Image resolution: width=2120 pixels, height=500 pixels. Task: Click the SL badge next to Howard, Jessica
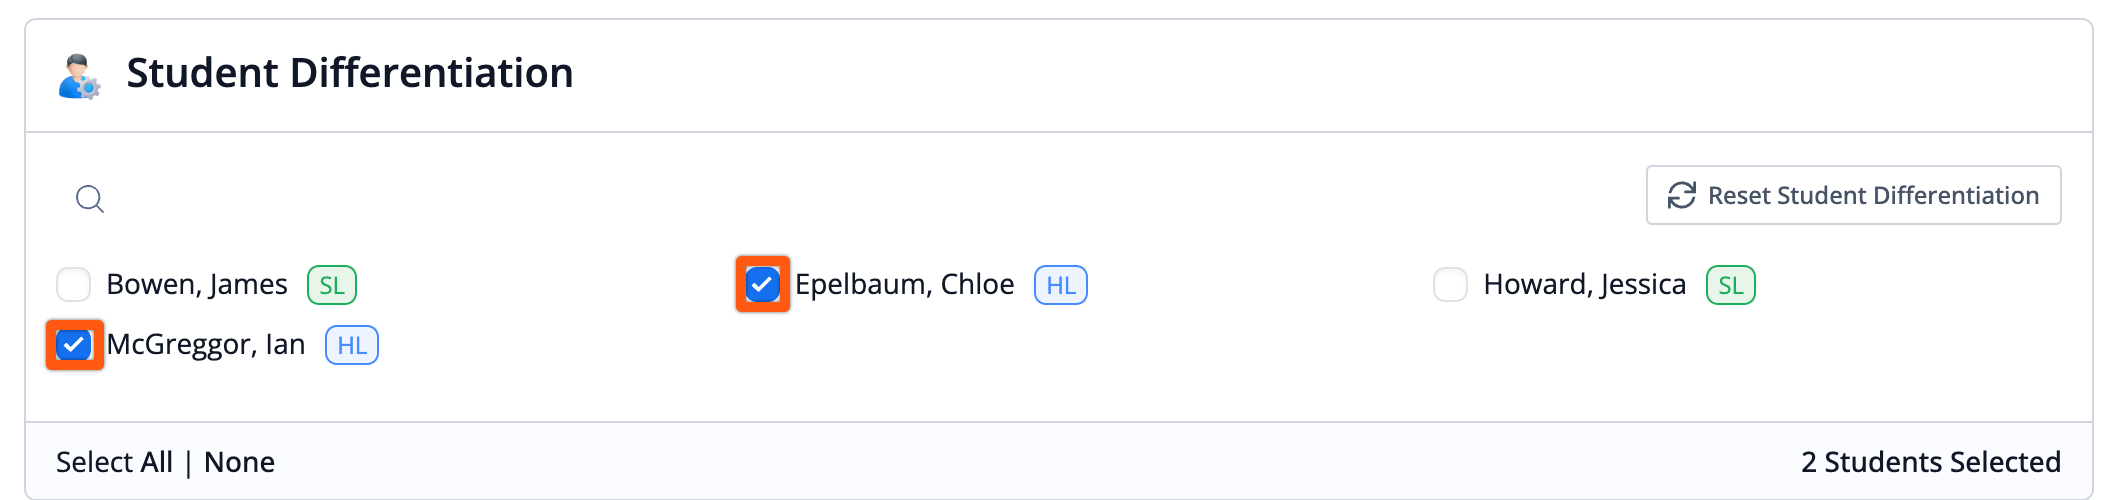(1730, 285)
